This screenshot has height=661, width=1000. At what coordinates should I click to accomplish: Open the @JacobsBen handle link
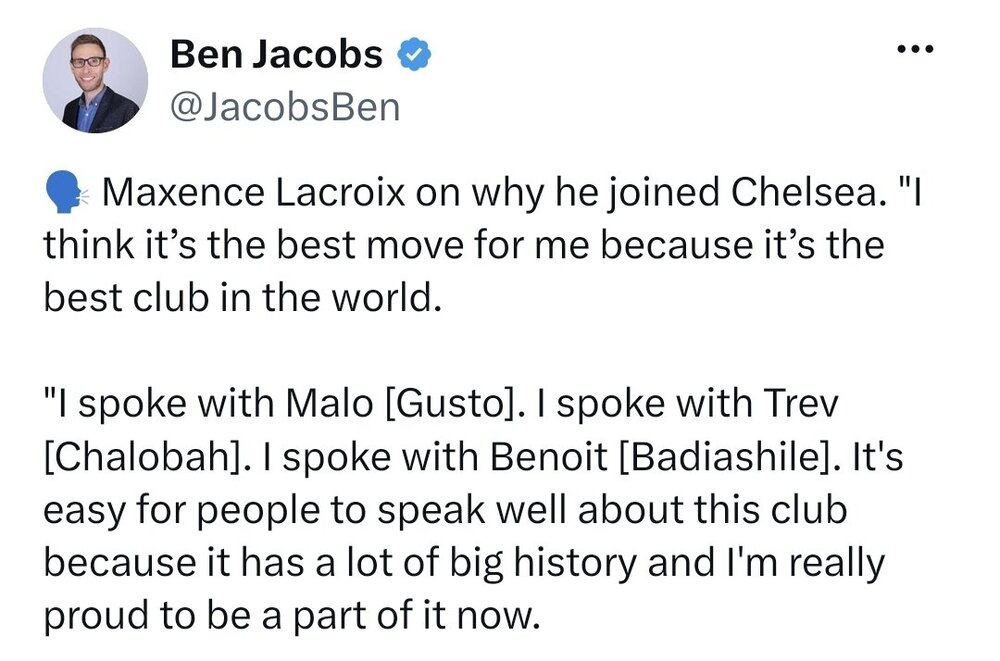[x=285, y=107]
